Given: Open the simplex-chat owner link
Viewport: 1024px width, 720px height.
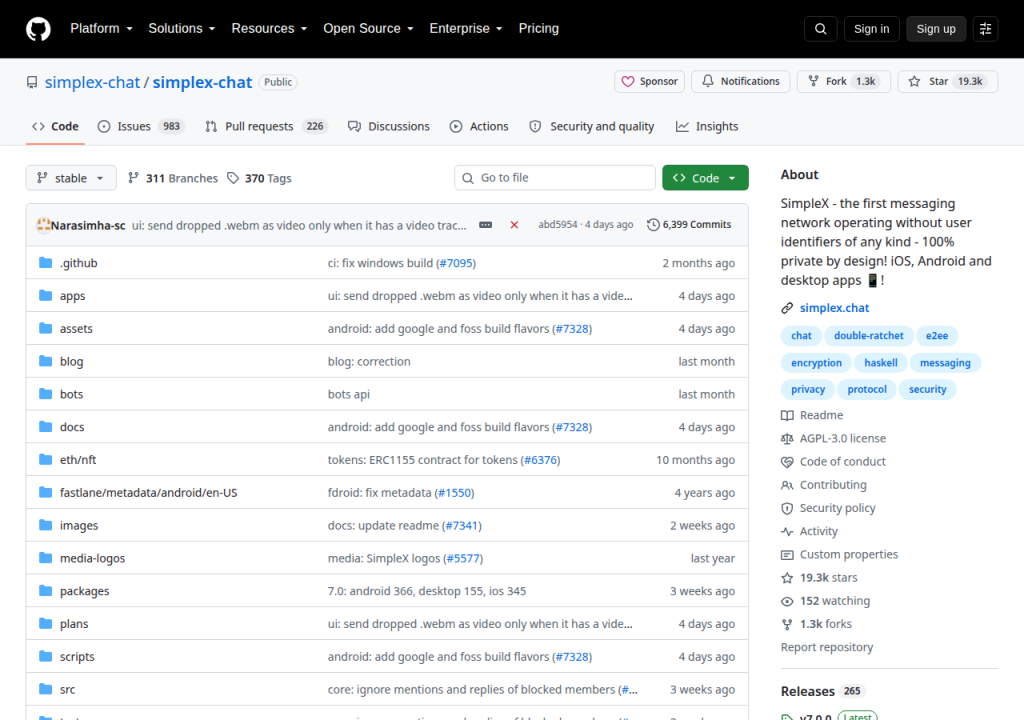Looking at the screenshot, I should click(92, 82).
